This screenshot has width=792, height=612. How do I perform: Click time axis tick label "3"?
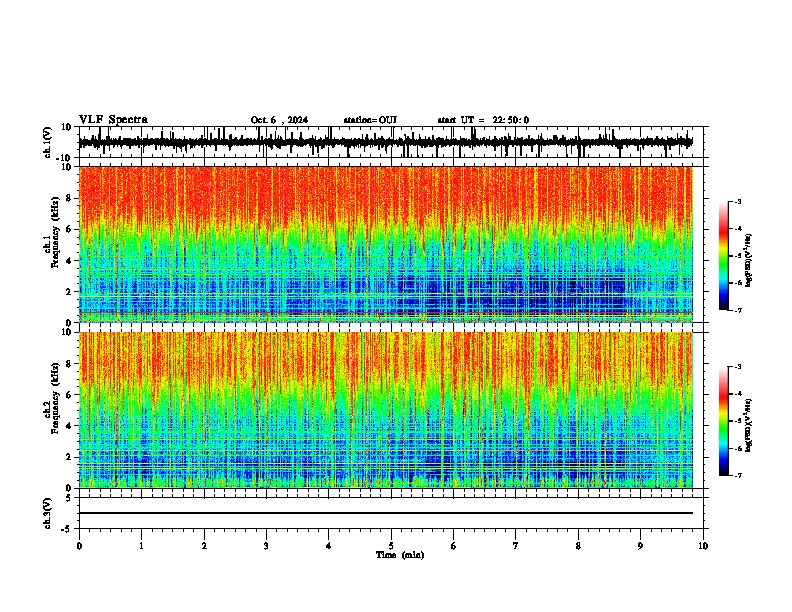[x=266, y=546]
